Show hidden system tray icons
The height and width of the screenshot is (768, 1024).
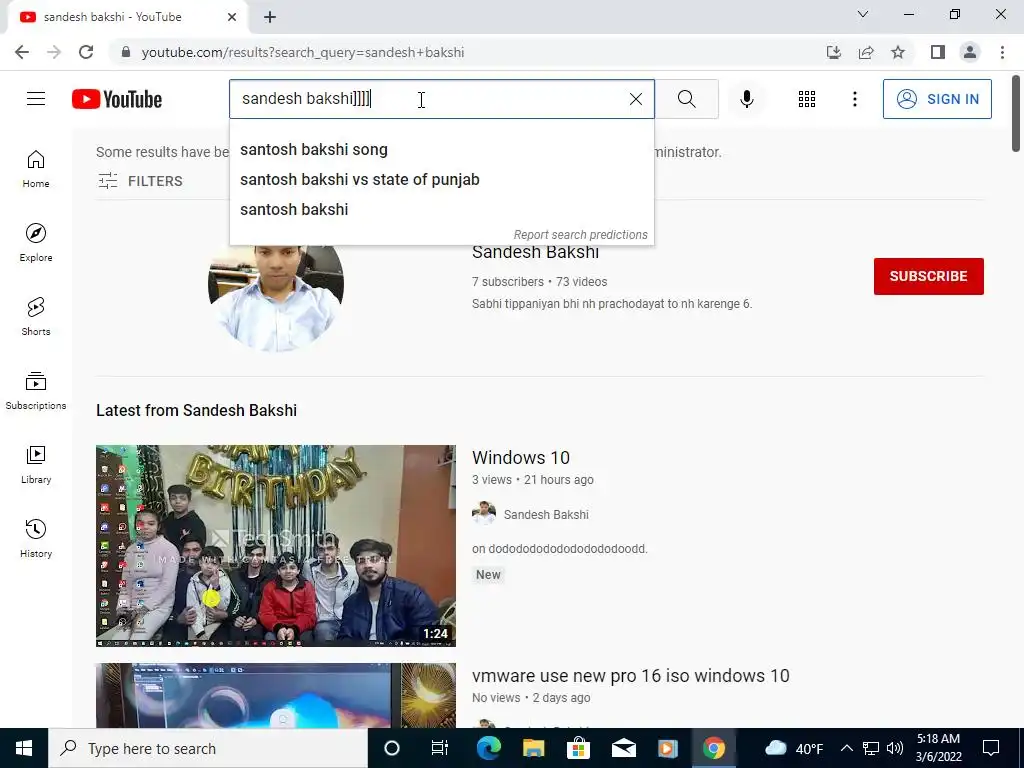pos(846,748)
